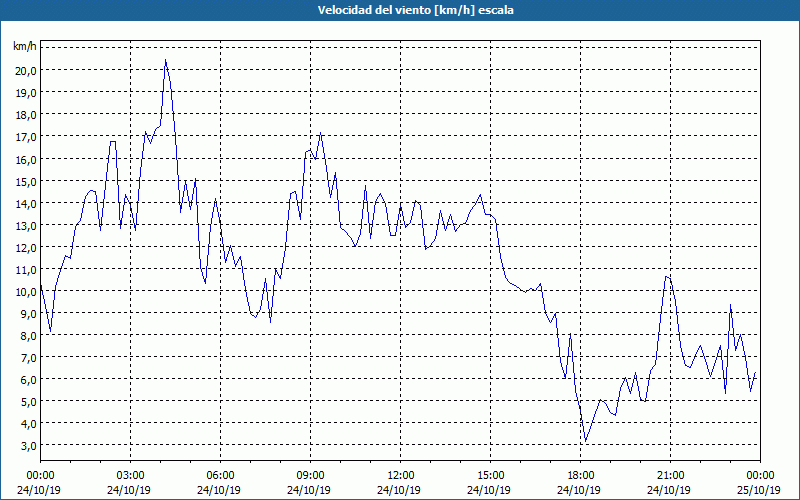Screen dimensions: 800x500
Task: Click the chart title 'Velocidad del viento [km/h] escala'
Action: coord(415,10)
